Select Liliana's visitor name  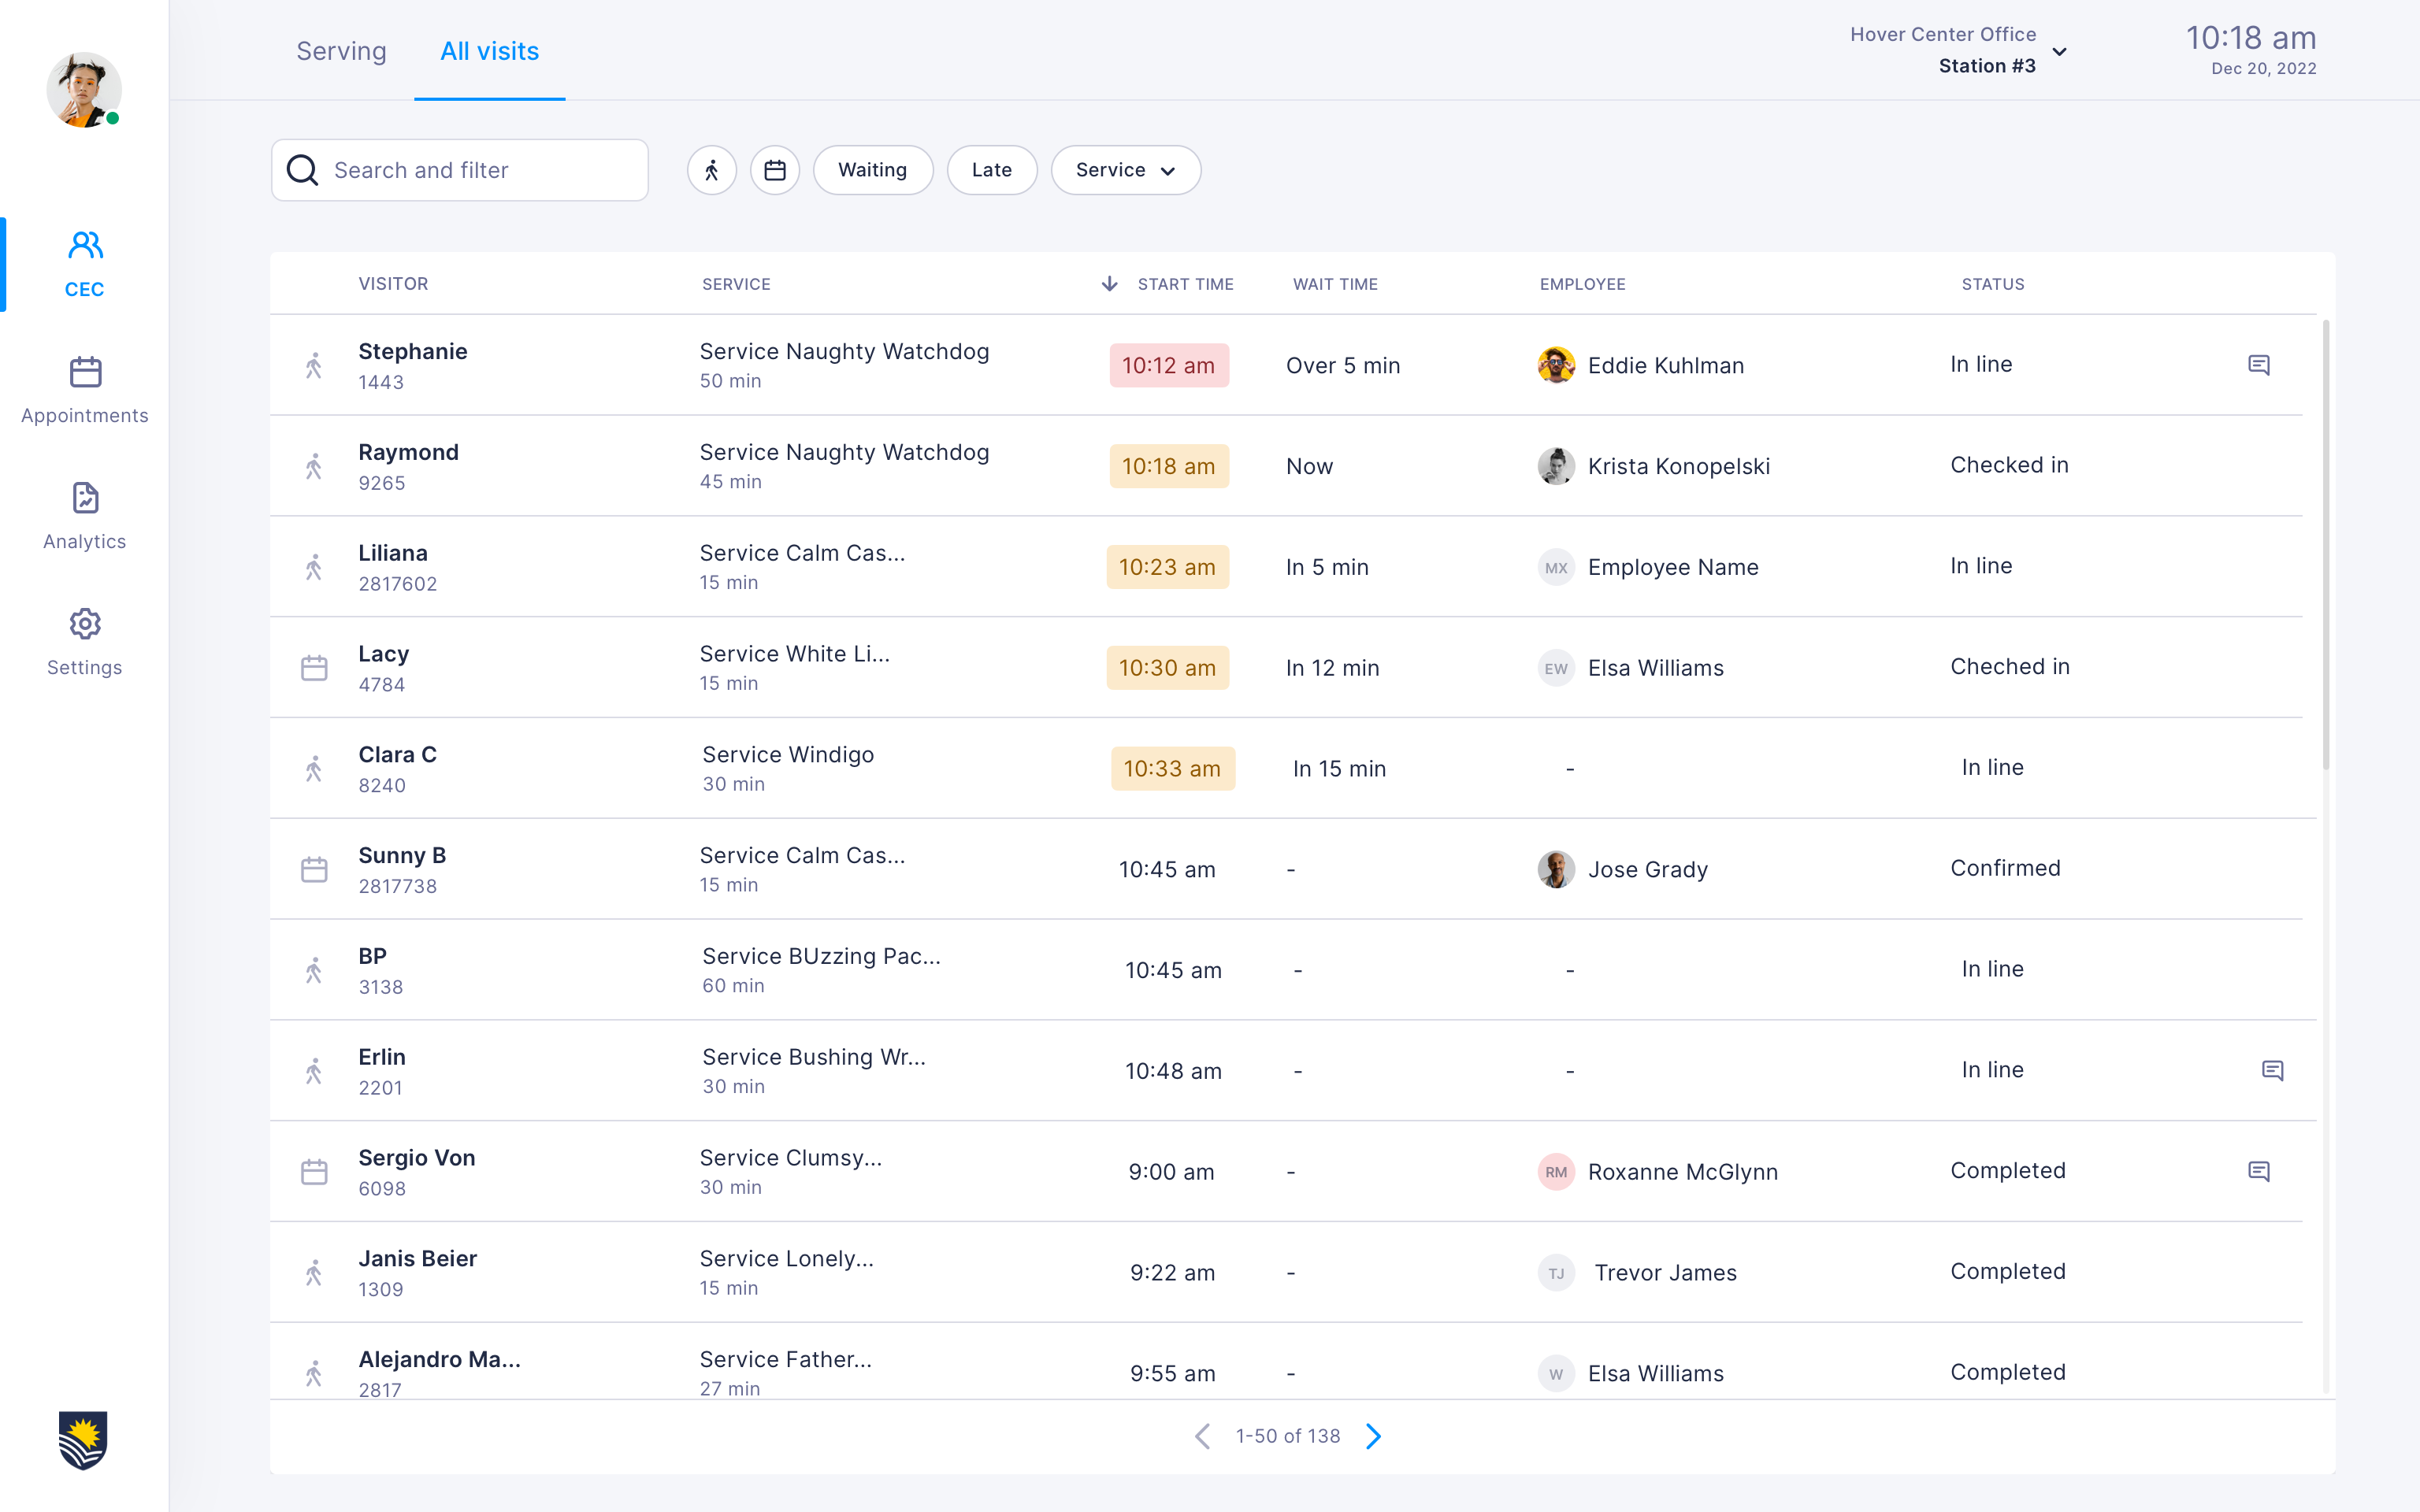[393, 553]
